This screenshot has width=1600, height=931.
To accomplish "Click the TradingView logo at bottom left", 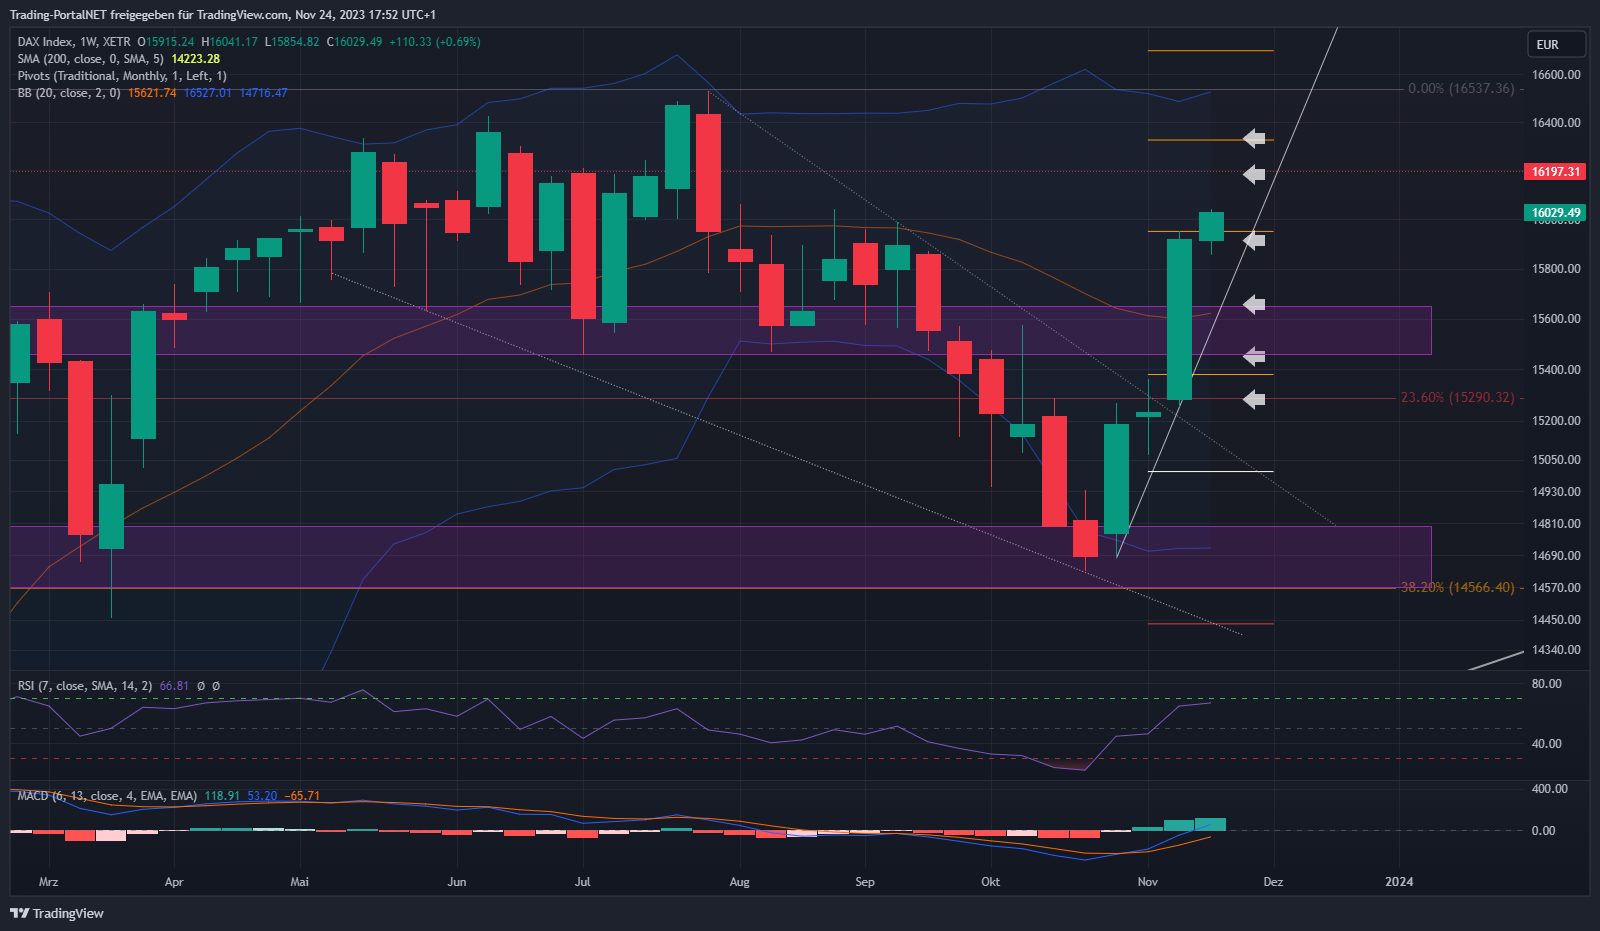I will point(57,913).
